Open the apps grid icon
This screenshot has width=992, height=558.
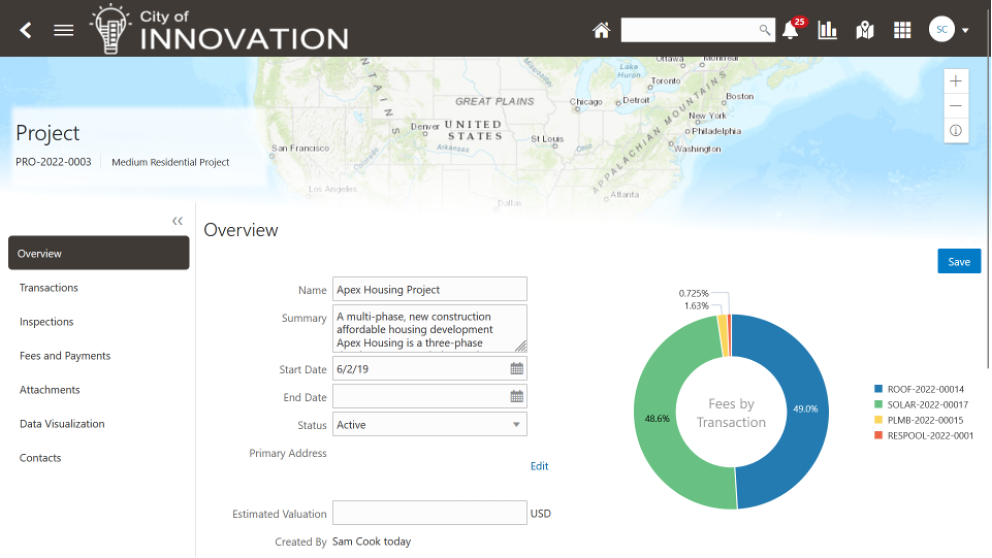click(x=902, y=30)
